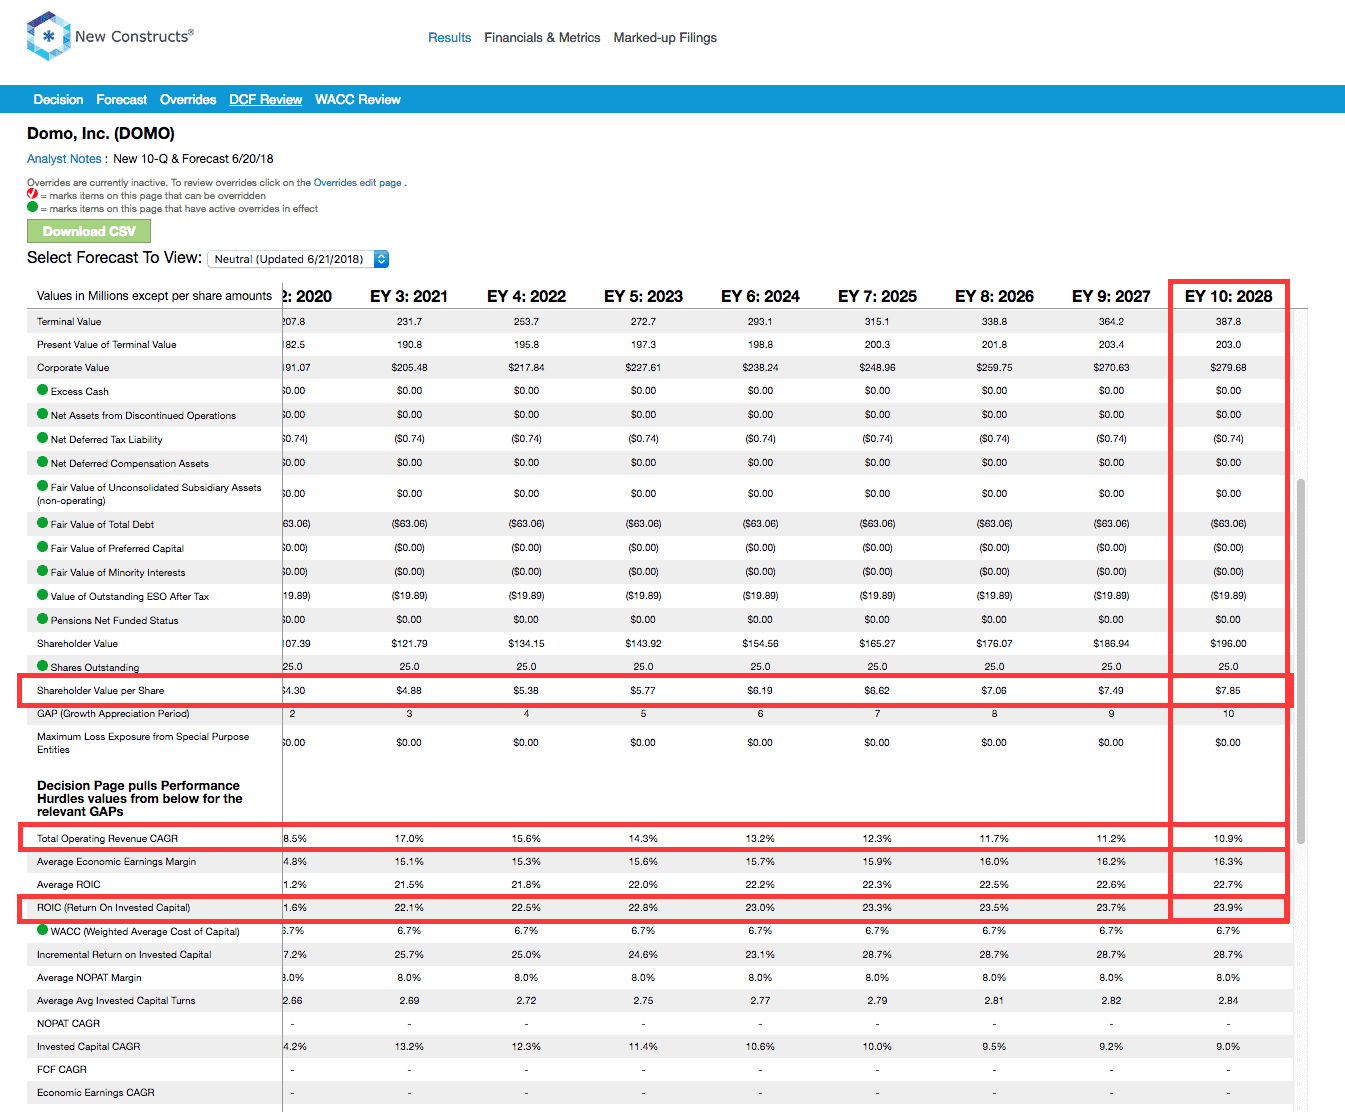
Task: Go to the Decision page
Action: point(58,100)
